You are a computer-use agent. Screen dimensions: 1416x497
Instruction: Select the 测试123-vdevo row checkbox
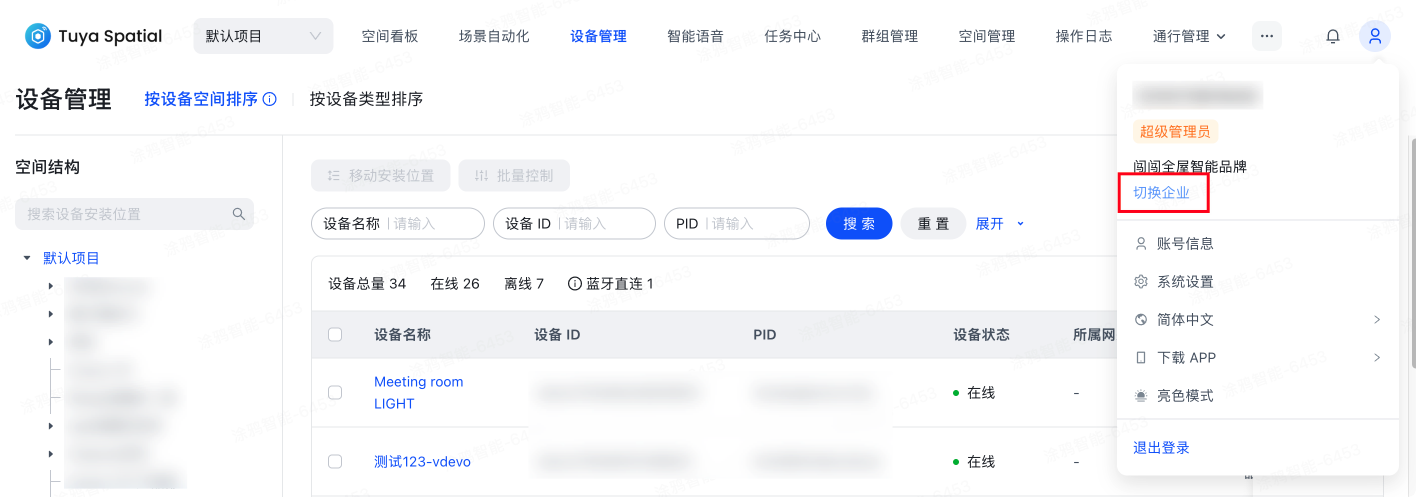point(335,462)
